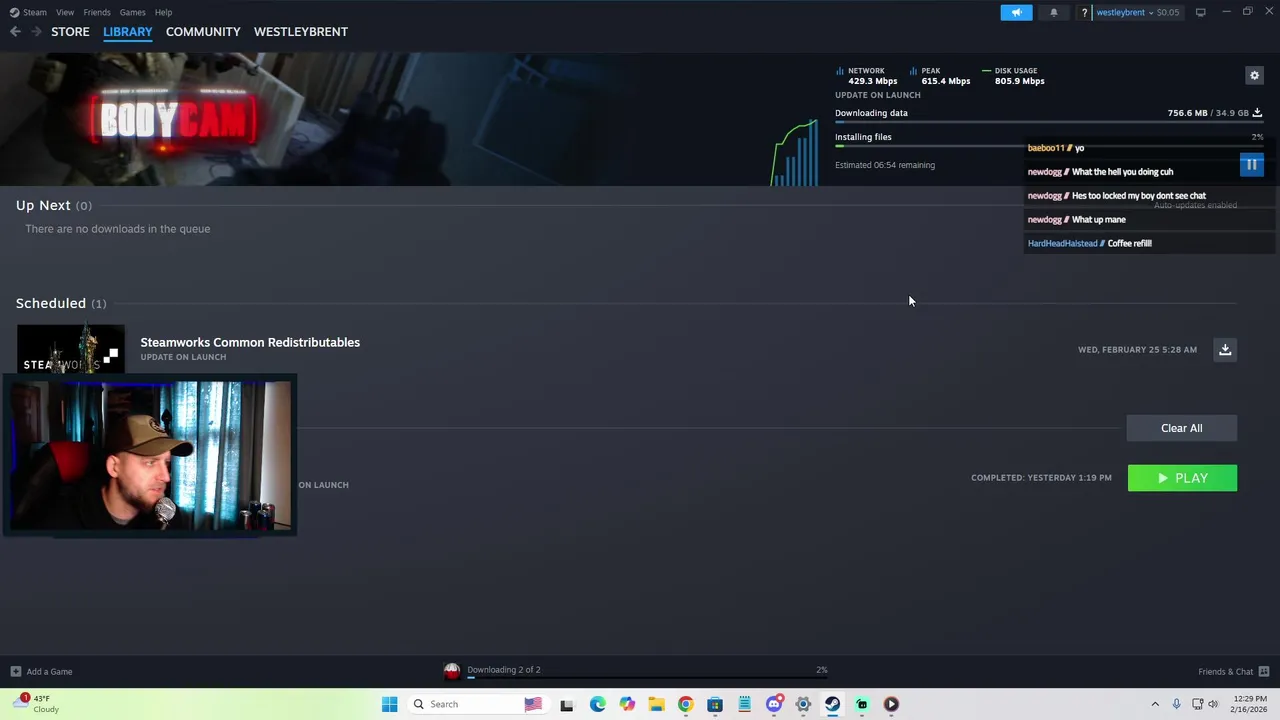
Task: Click the PEAK 615.4 Mbps stat
Action: pyautogui.click(x=940, y=76)
